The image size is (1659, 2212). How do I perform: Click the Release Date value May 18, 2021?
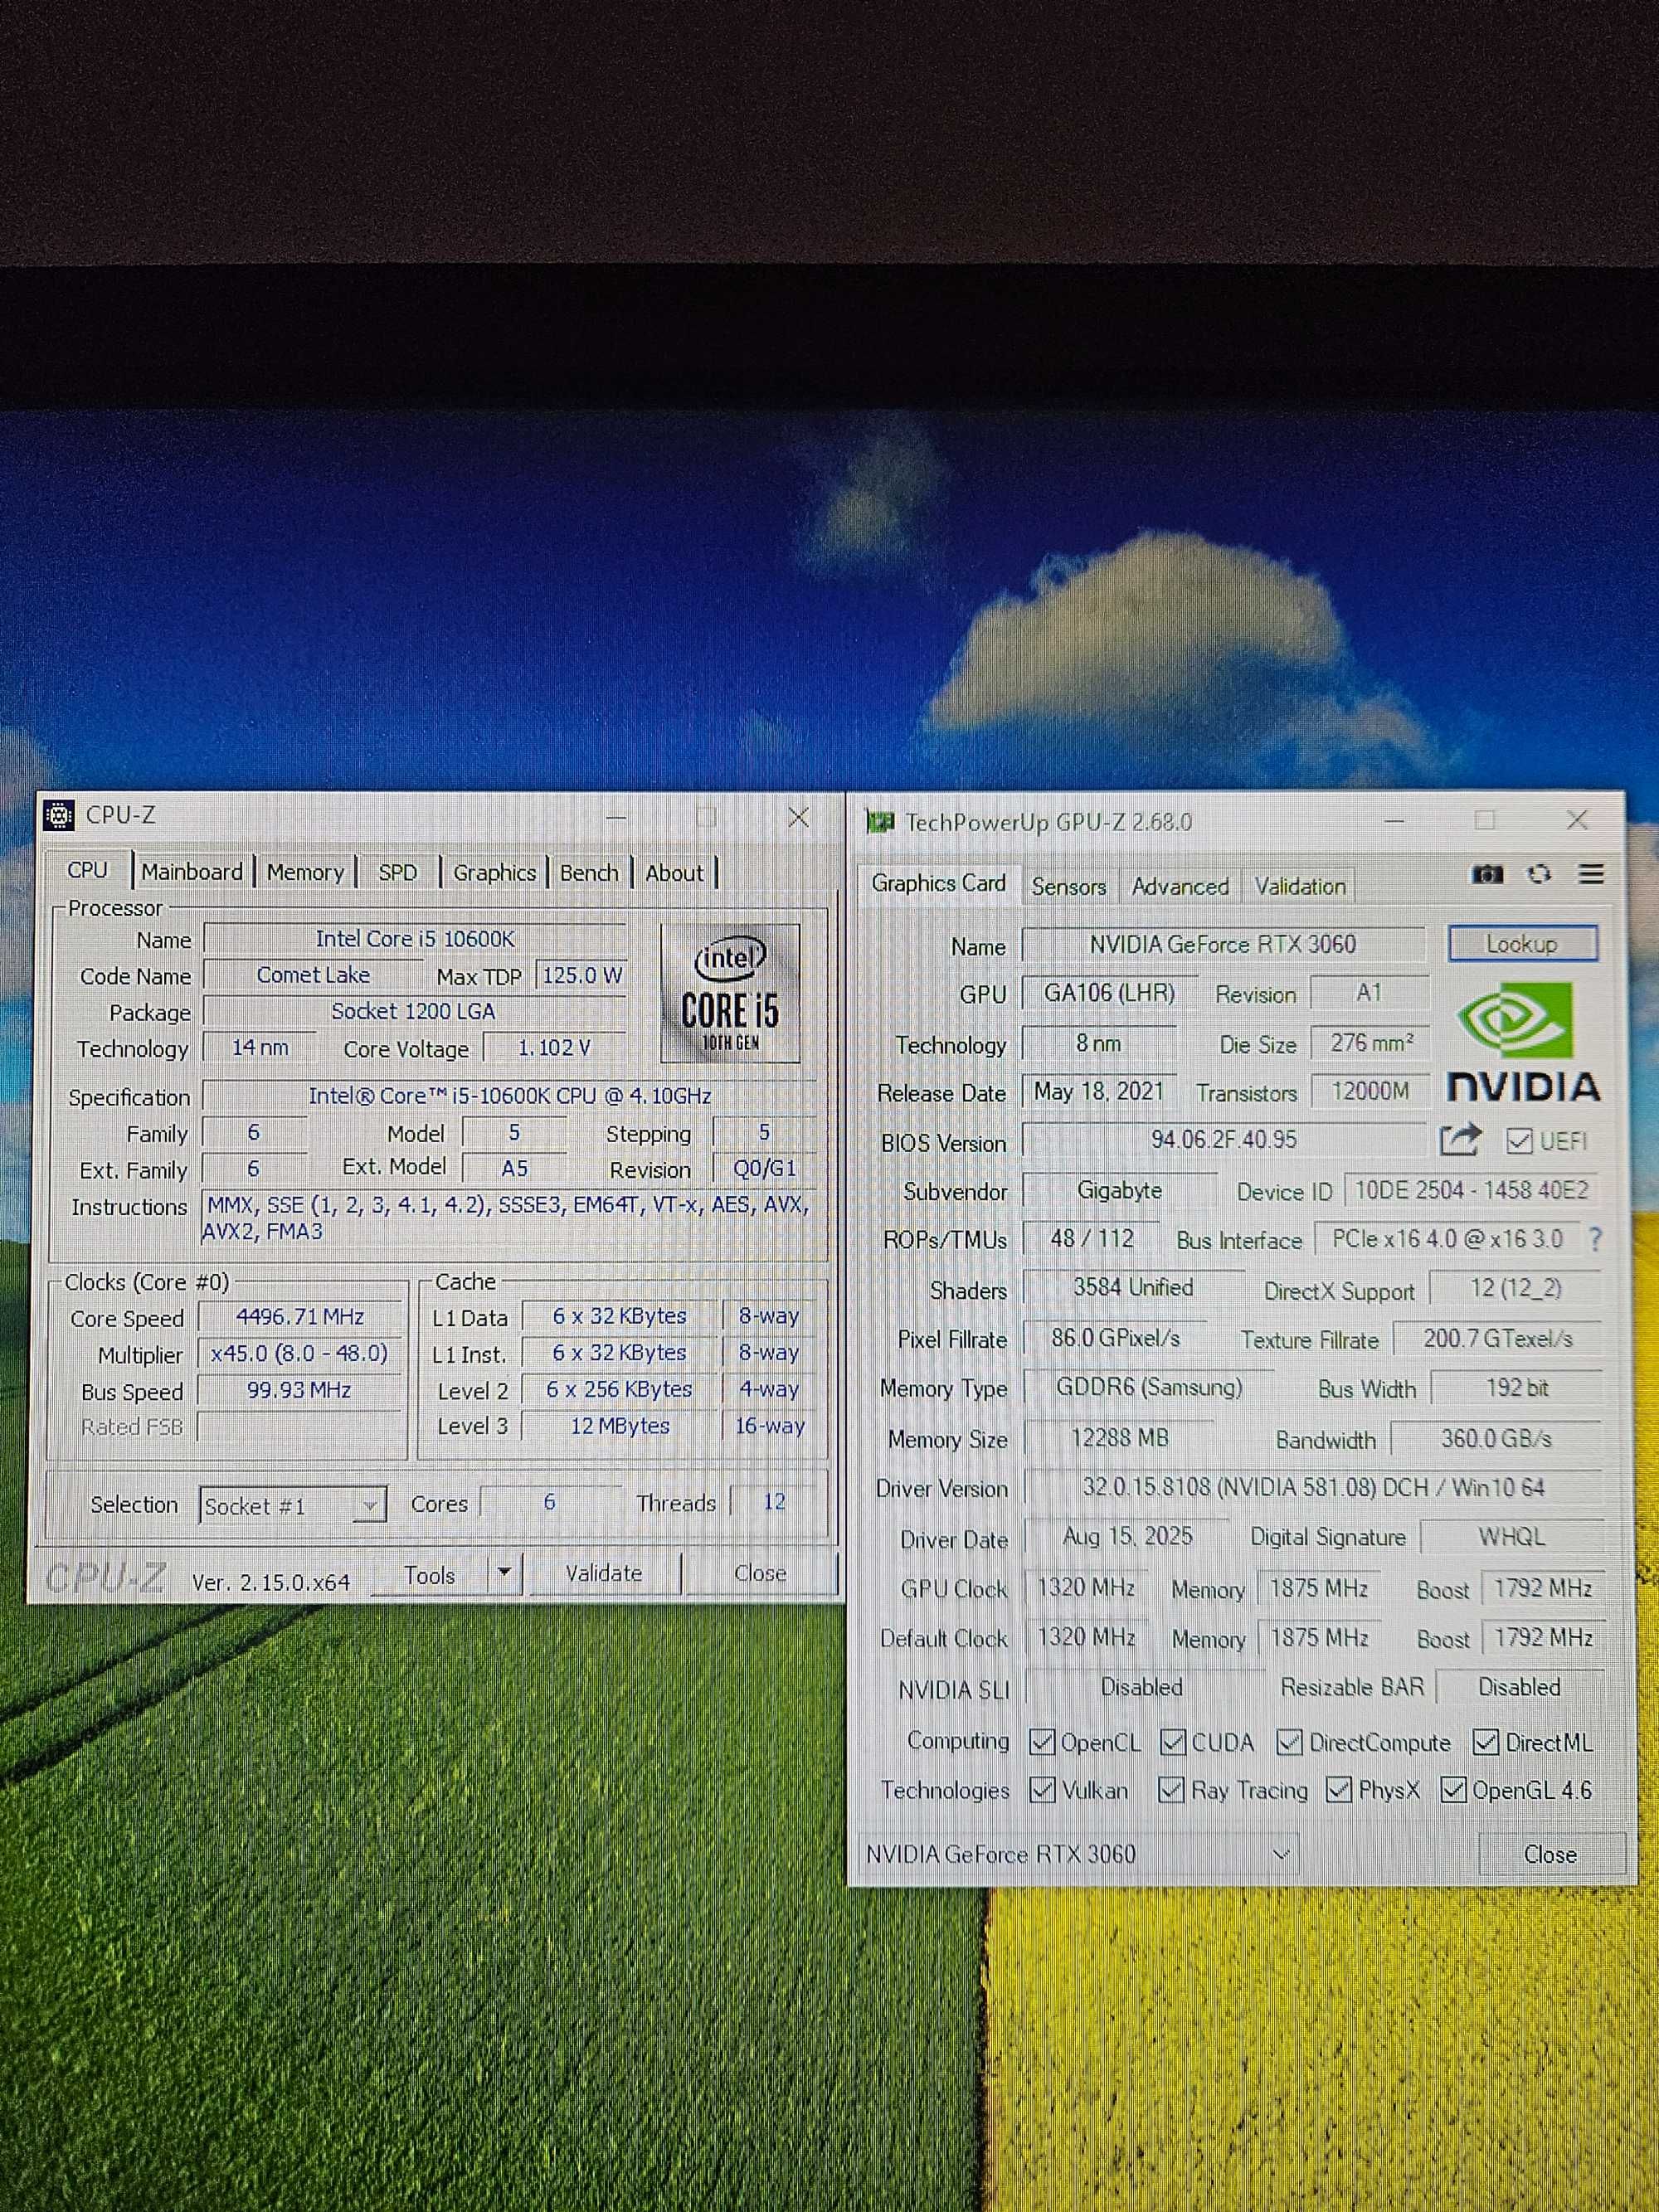[1099, 1091]
